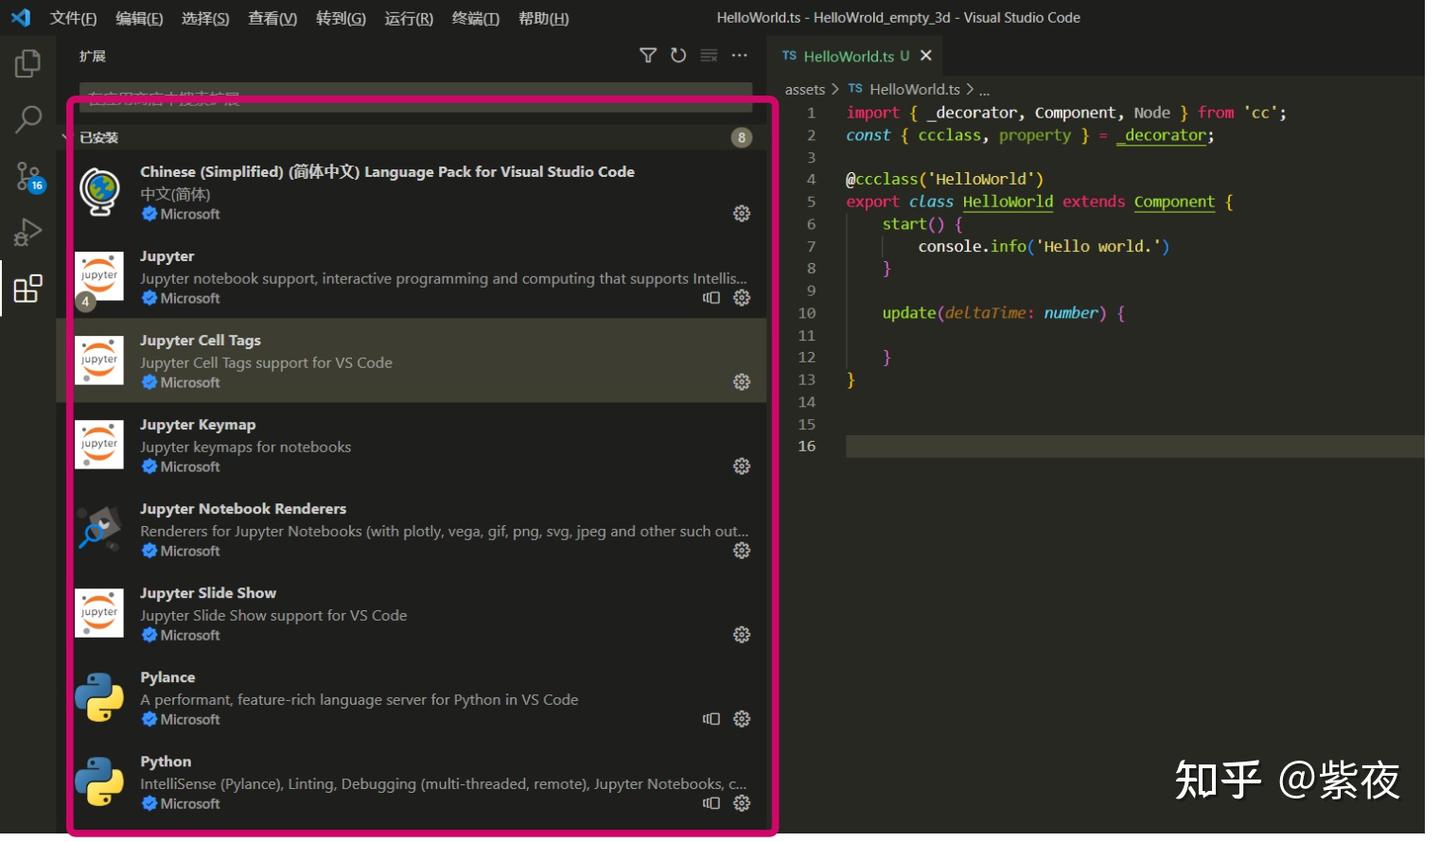1440x842 pixels.
Task: Open Source Control view with 16 badge
Action: click(28, 177)
